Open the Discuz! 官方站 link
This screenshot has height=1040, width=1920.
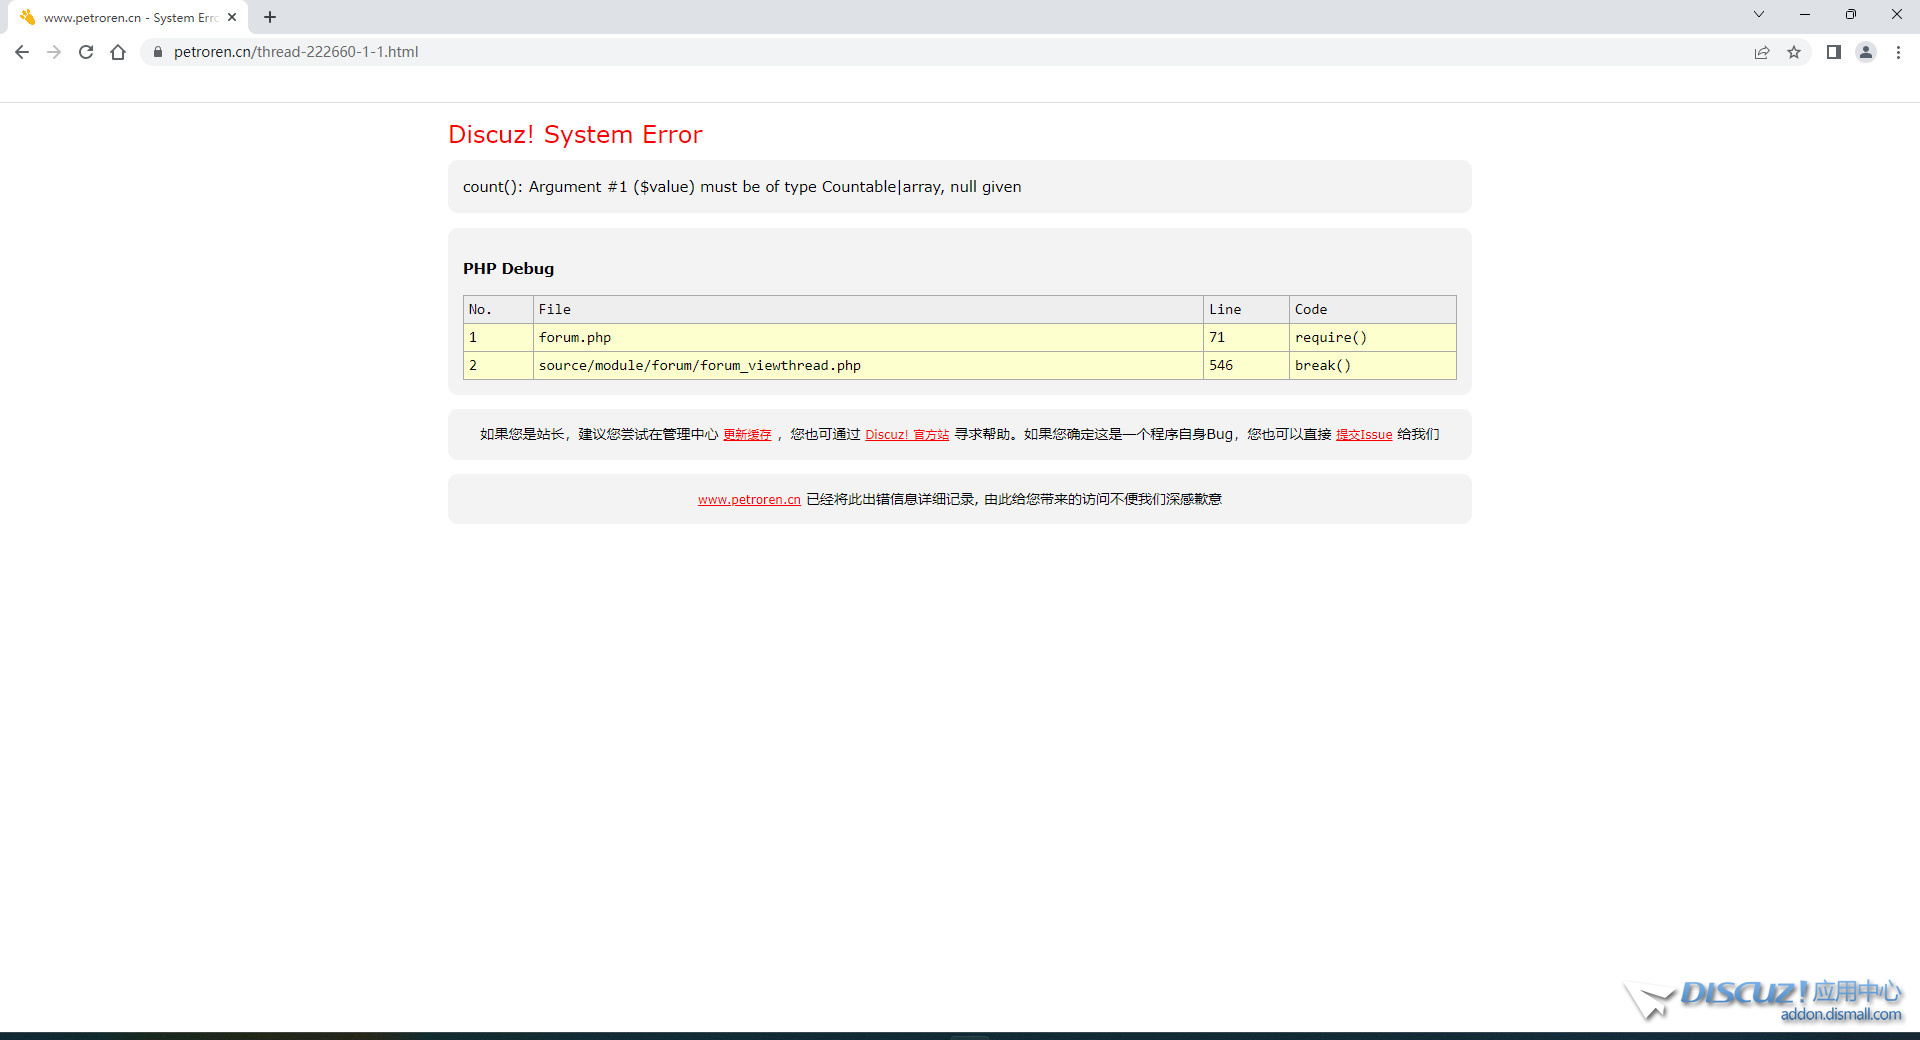[906, 435]
